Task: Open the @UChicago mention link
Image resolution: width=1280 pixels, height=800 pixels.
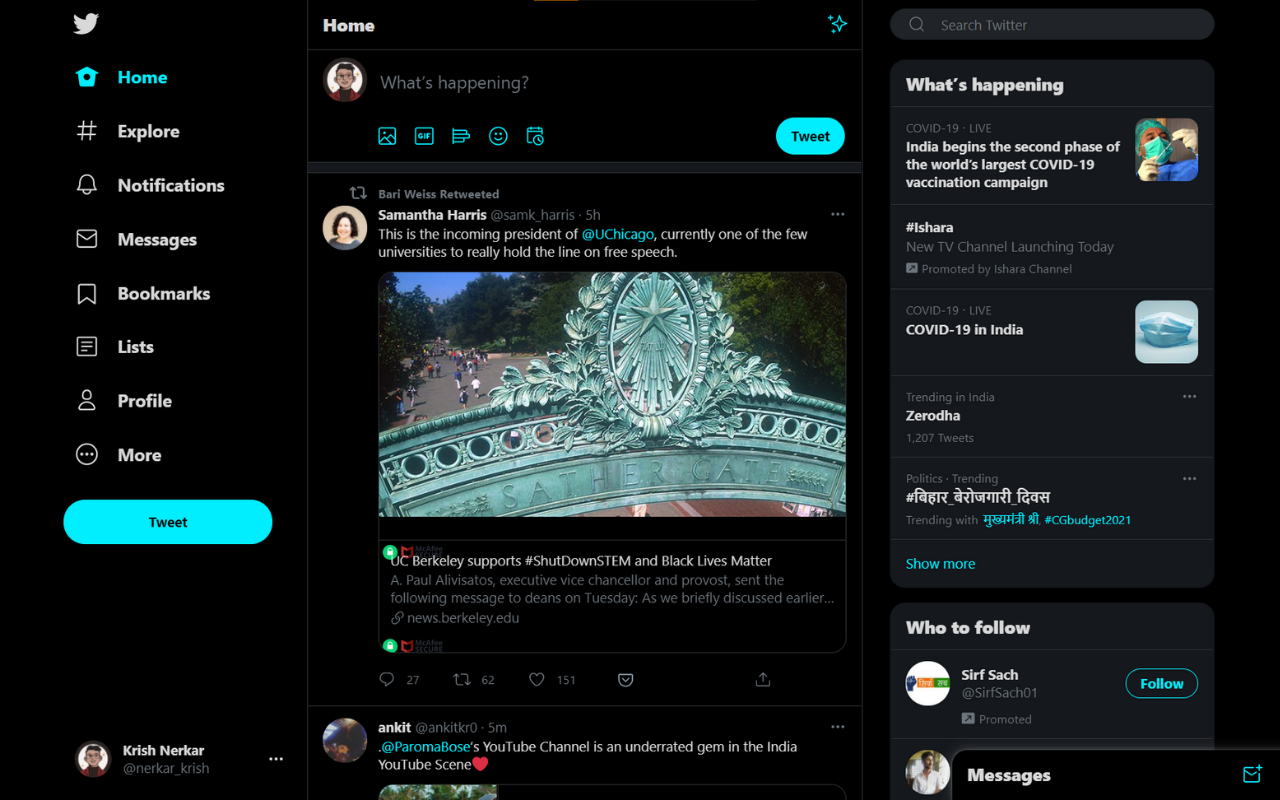Action: (618, 234)
